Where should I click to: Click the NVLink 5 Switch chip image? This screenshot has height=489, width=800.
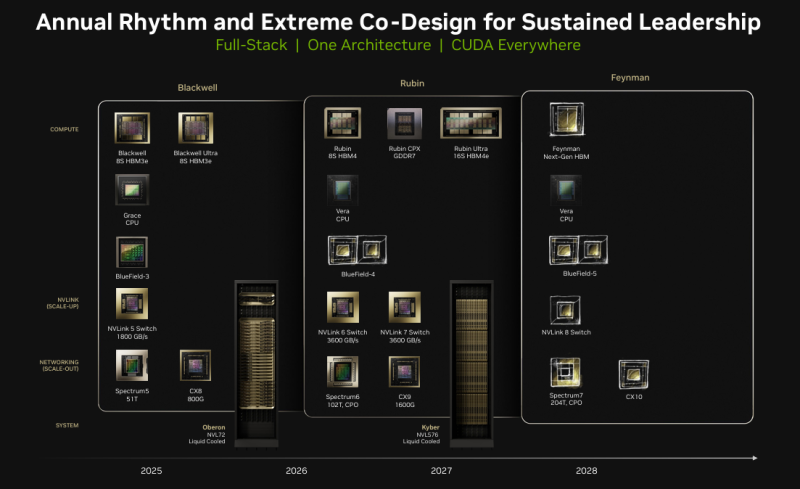click(x=132, y=304)
